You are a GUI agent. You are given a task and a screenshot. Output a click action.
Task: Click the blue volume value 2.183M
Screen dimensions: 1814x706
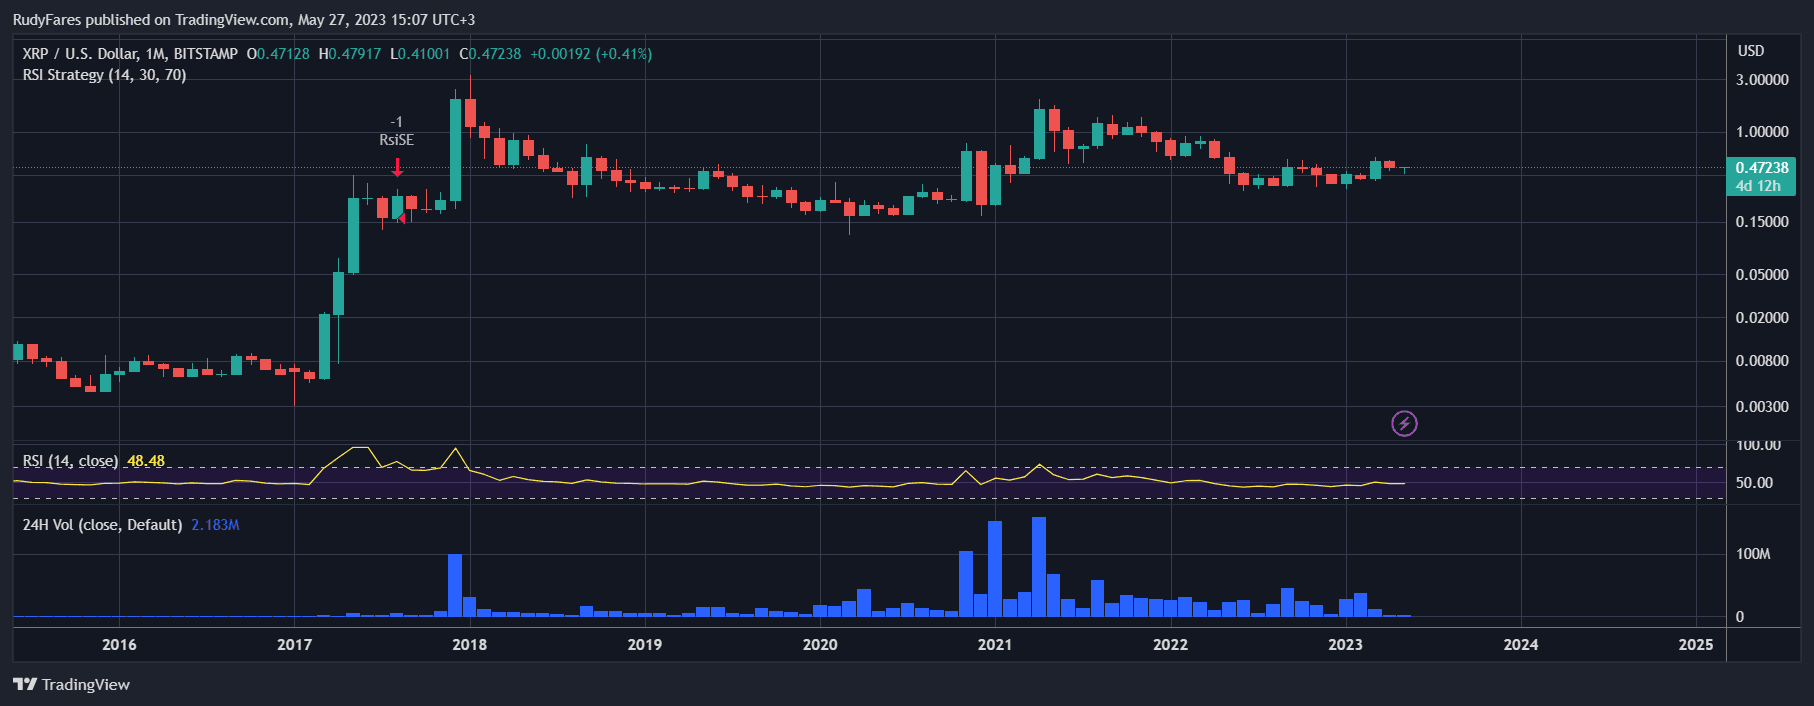(x=215, y=525)
